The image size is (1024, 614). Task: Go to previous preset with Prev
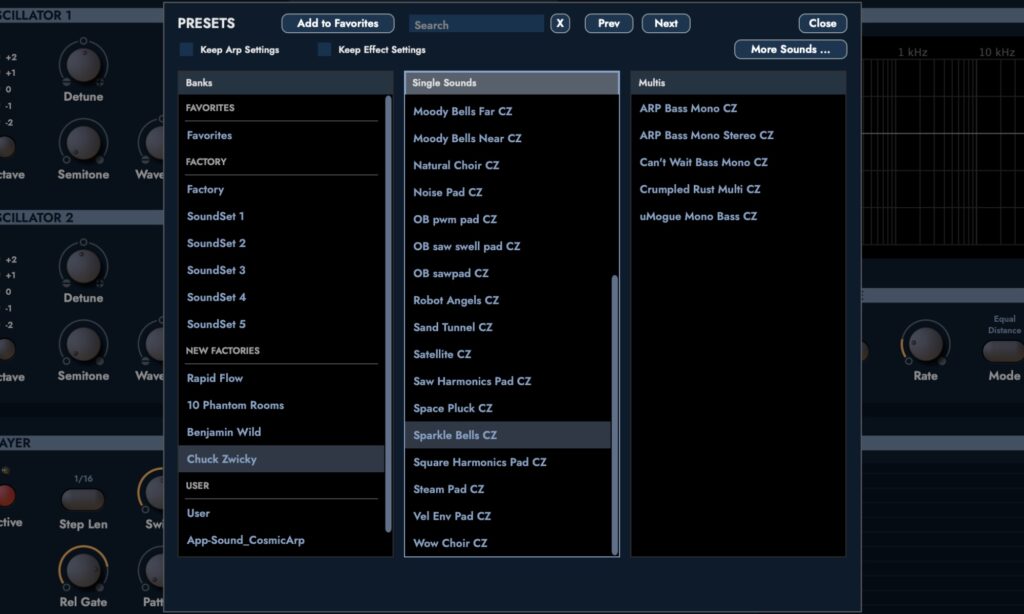609,24
